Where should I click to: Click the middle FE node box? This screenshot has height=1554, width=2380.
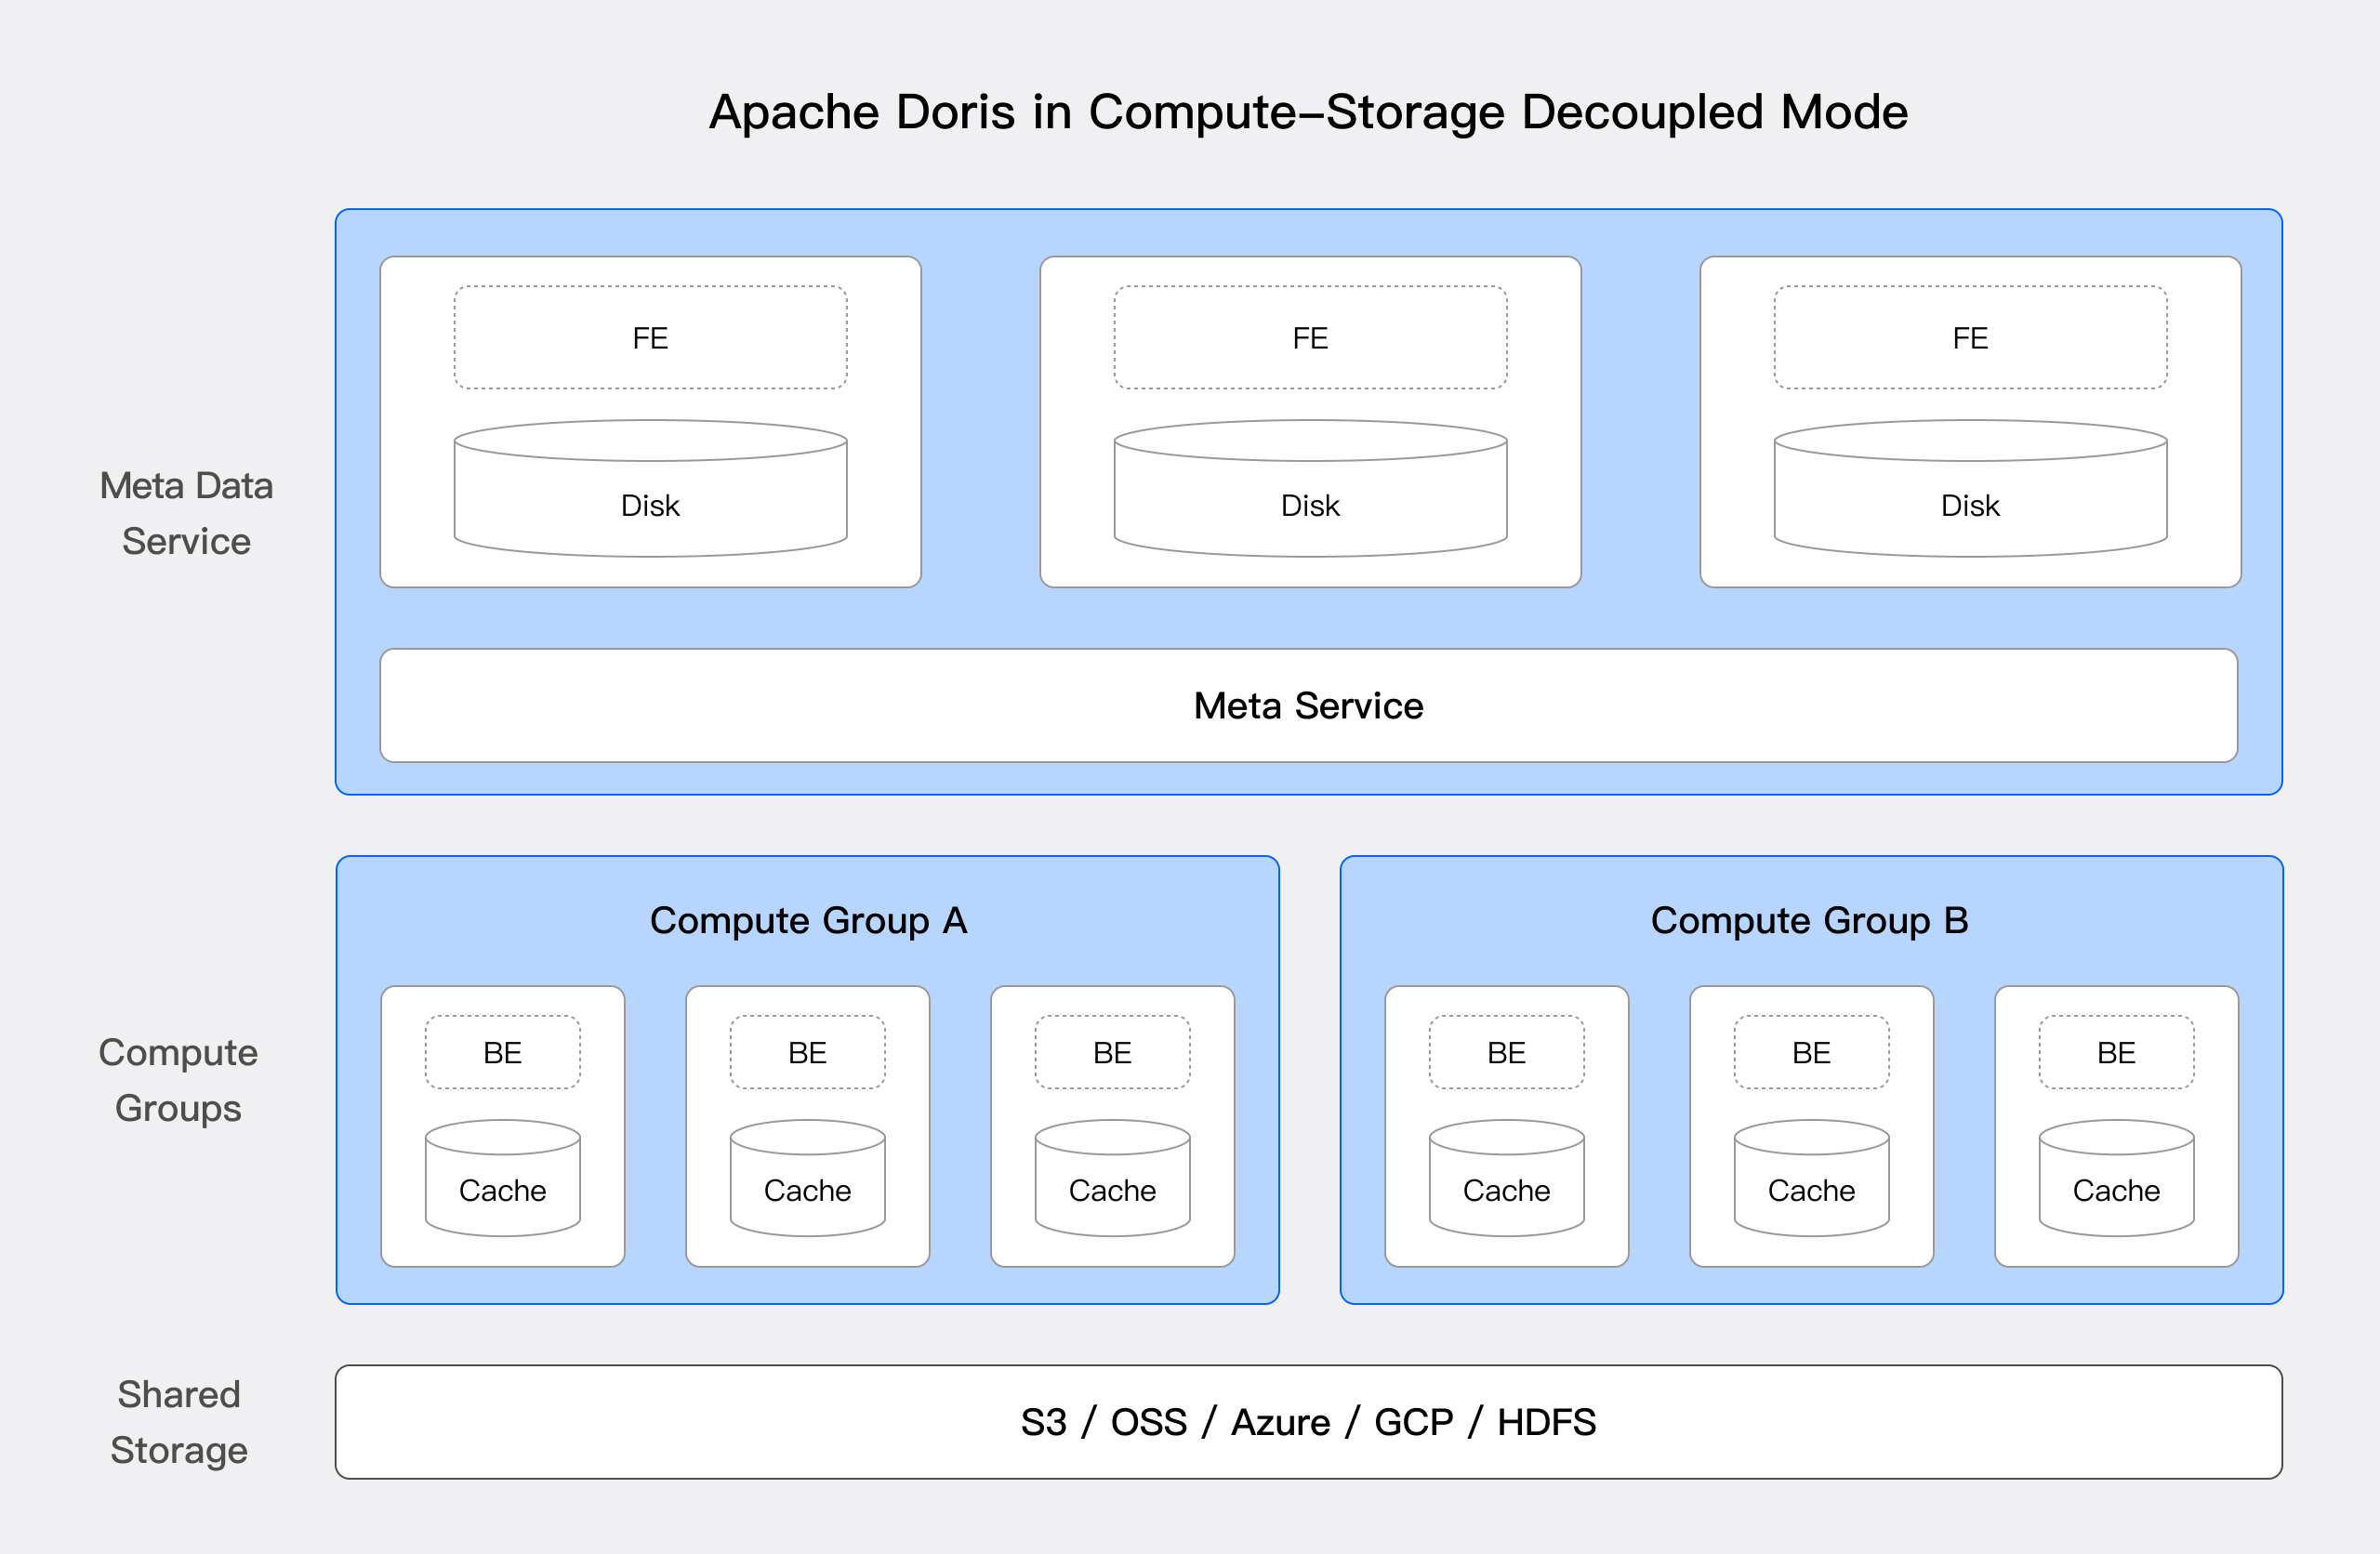tap(1309, 337)
